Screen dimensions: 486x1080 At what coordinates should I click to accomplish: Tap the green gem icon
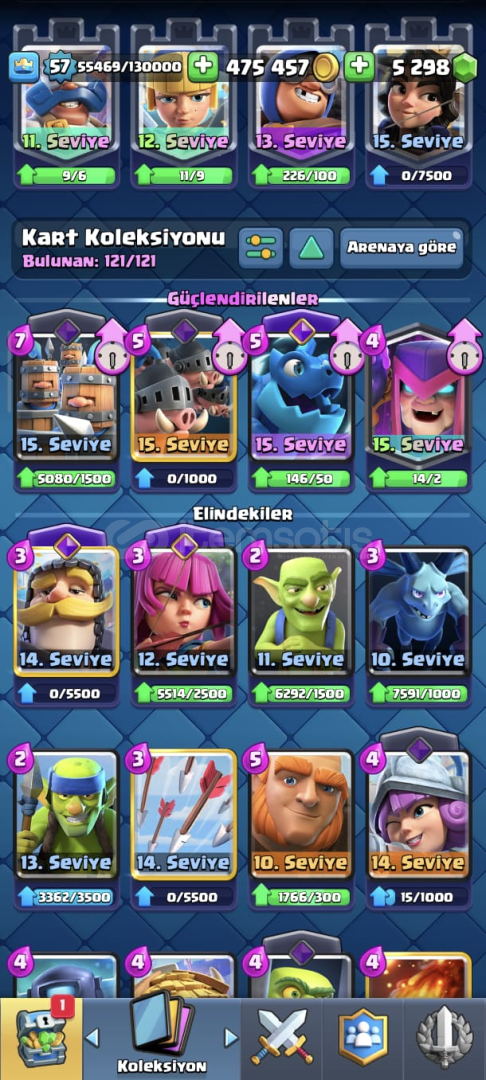pos(465,68)
